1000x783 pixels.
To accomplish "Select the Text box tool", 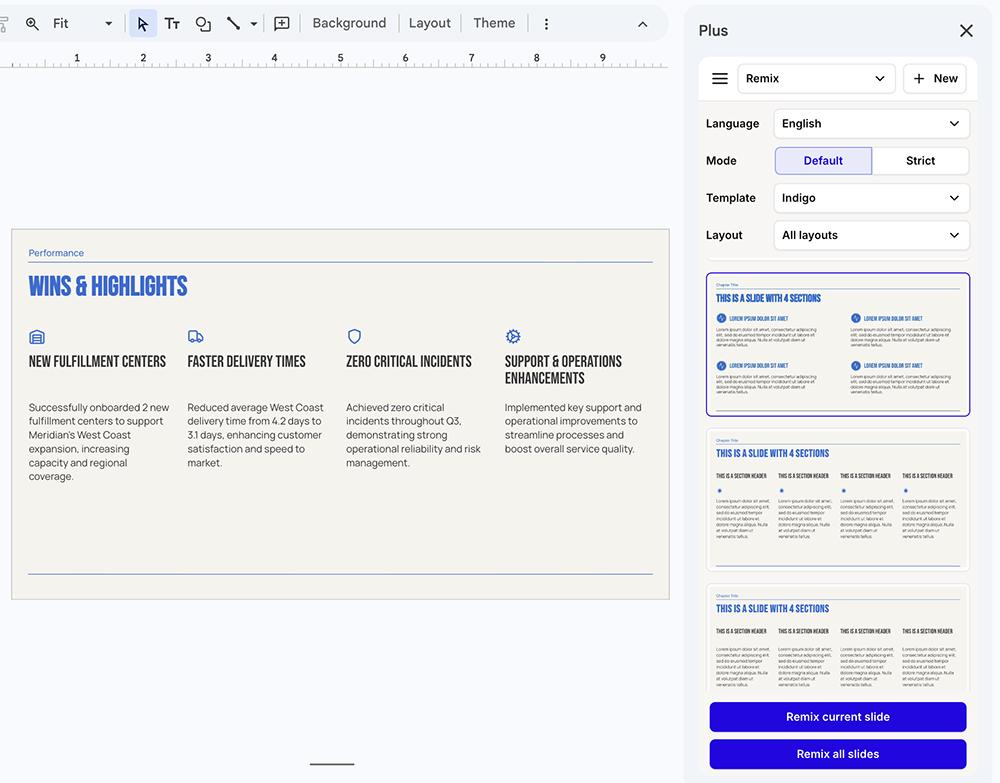I will (x=172, y=24).
